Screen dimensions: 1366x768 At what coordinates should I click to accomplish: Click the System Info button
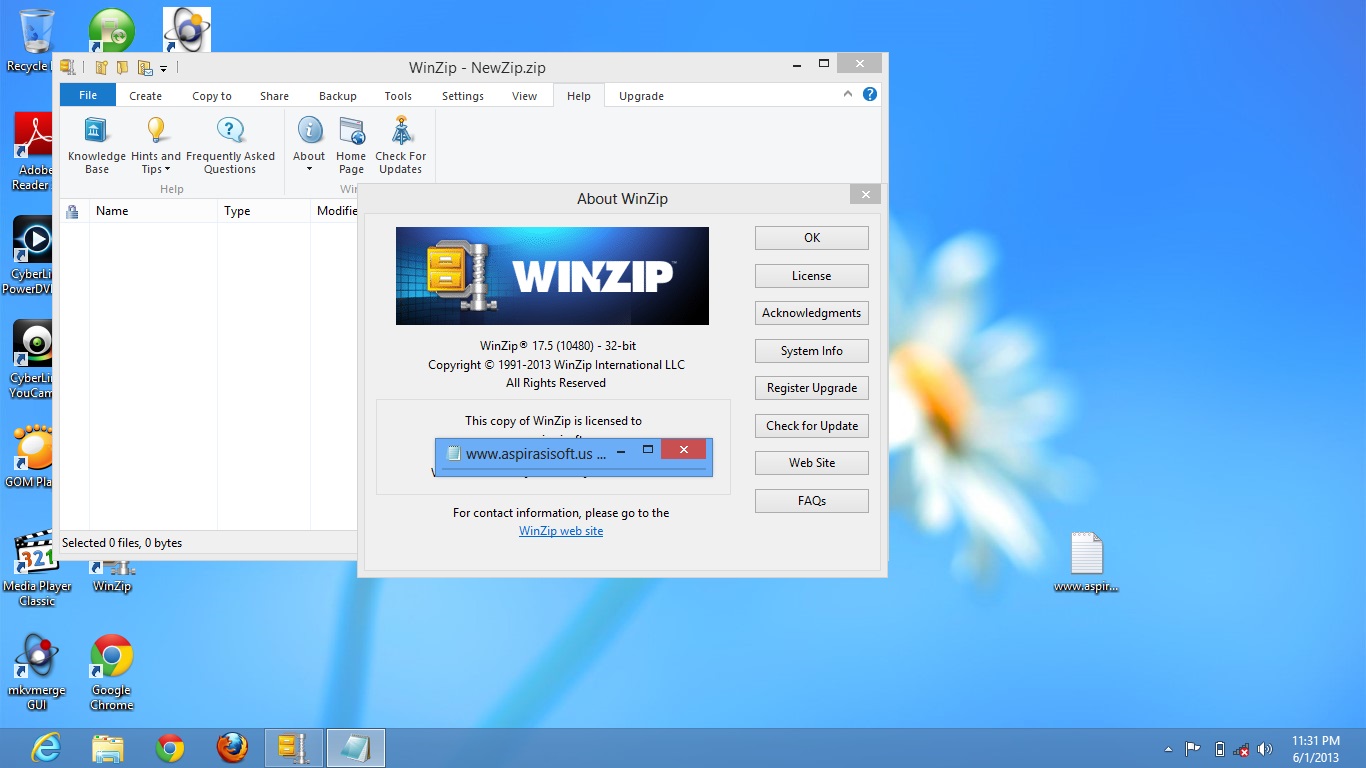812,351
